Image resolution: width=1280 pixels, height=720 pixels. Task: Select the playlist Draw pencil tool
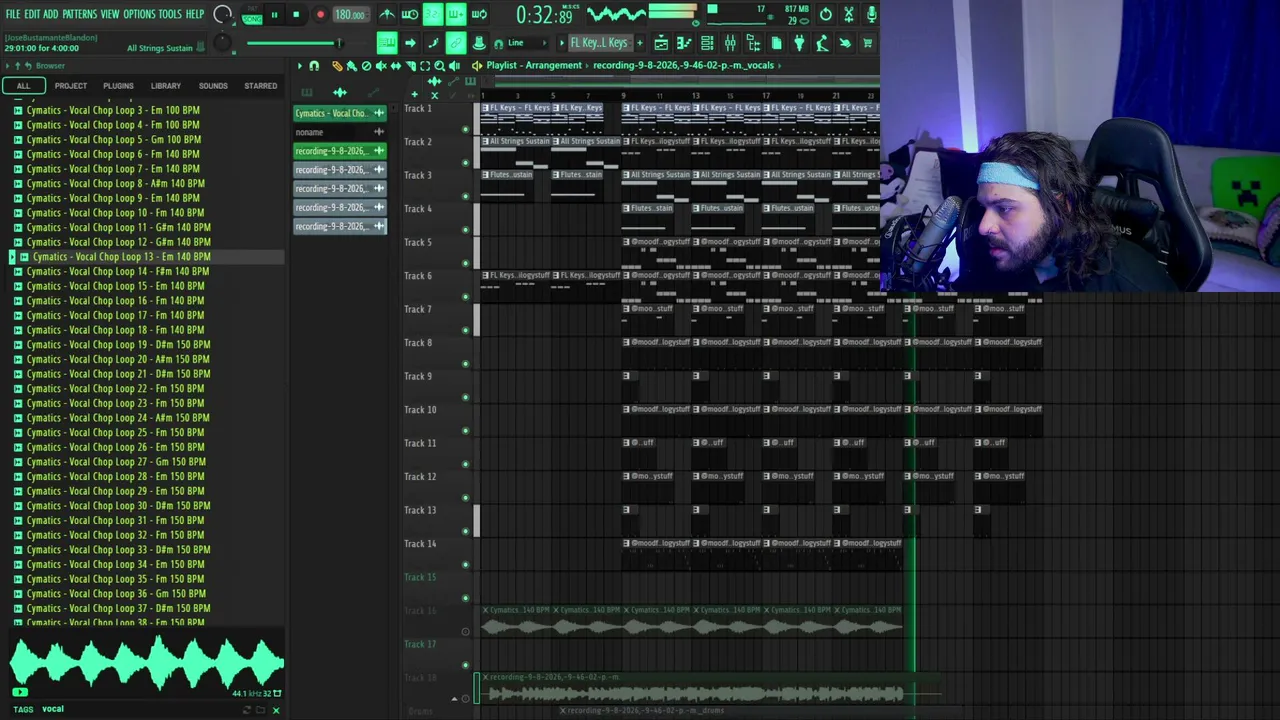337,66
